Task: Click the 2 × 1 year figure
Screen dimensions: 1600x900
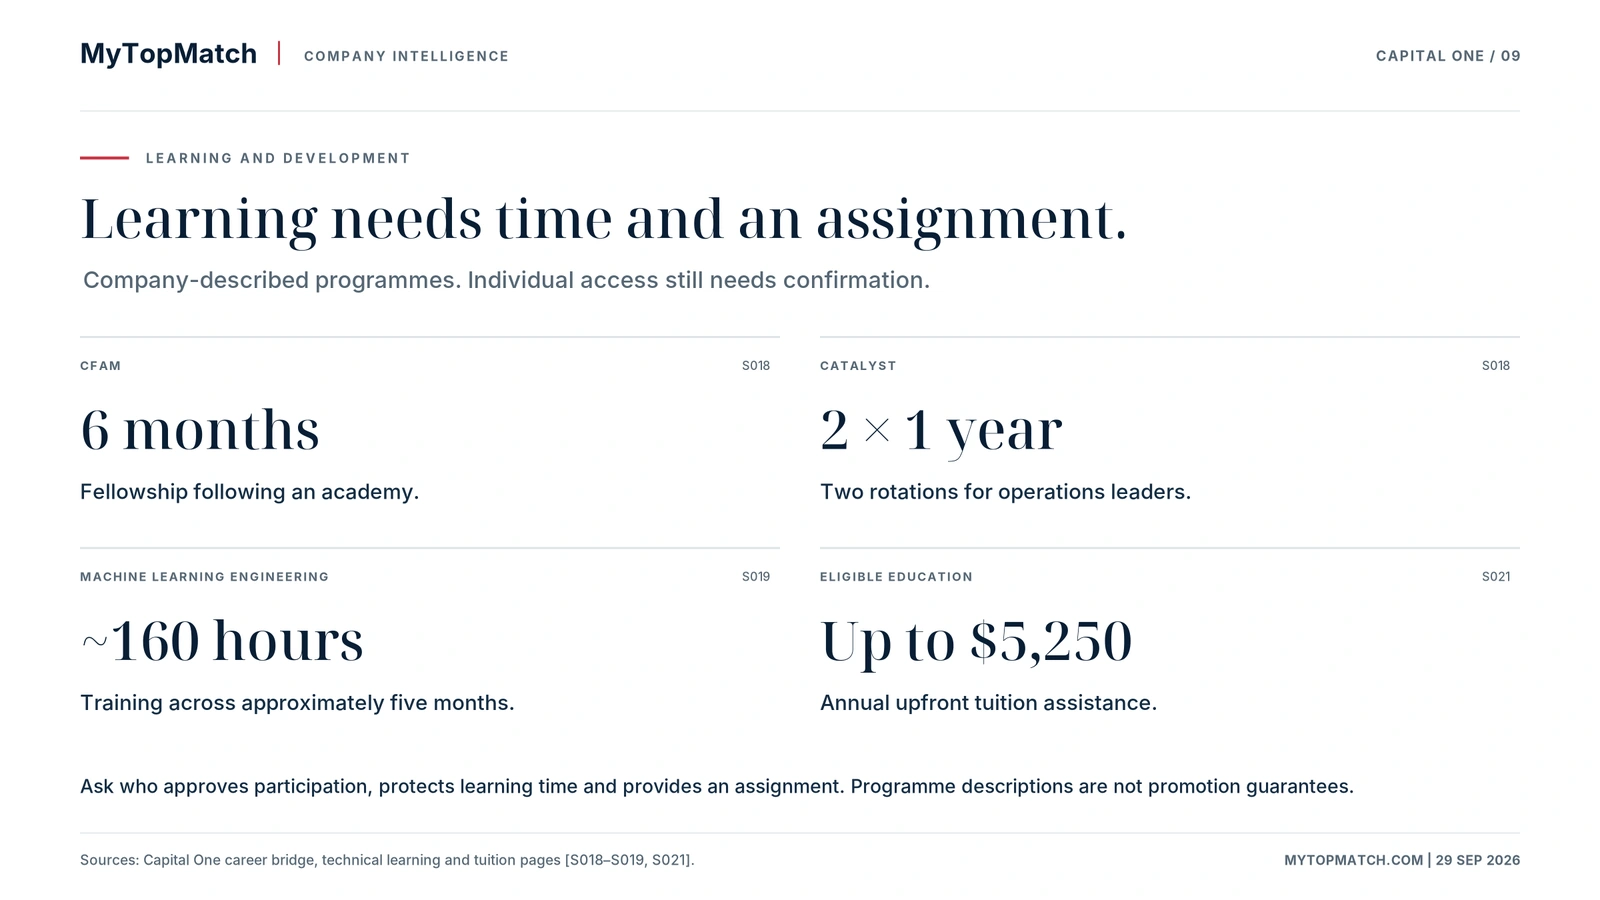Action: point(941,431)
